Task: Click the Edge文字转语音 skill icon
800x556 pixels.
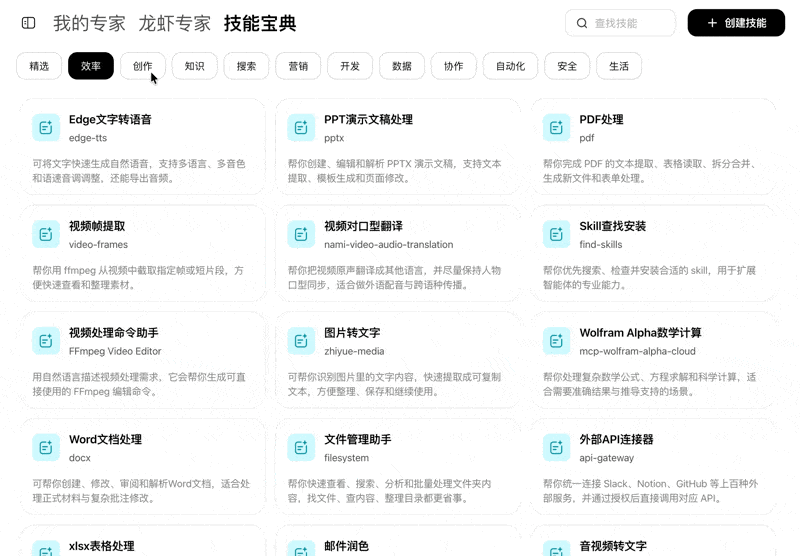Action: point(46,127)
